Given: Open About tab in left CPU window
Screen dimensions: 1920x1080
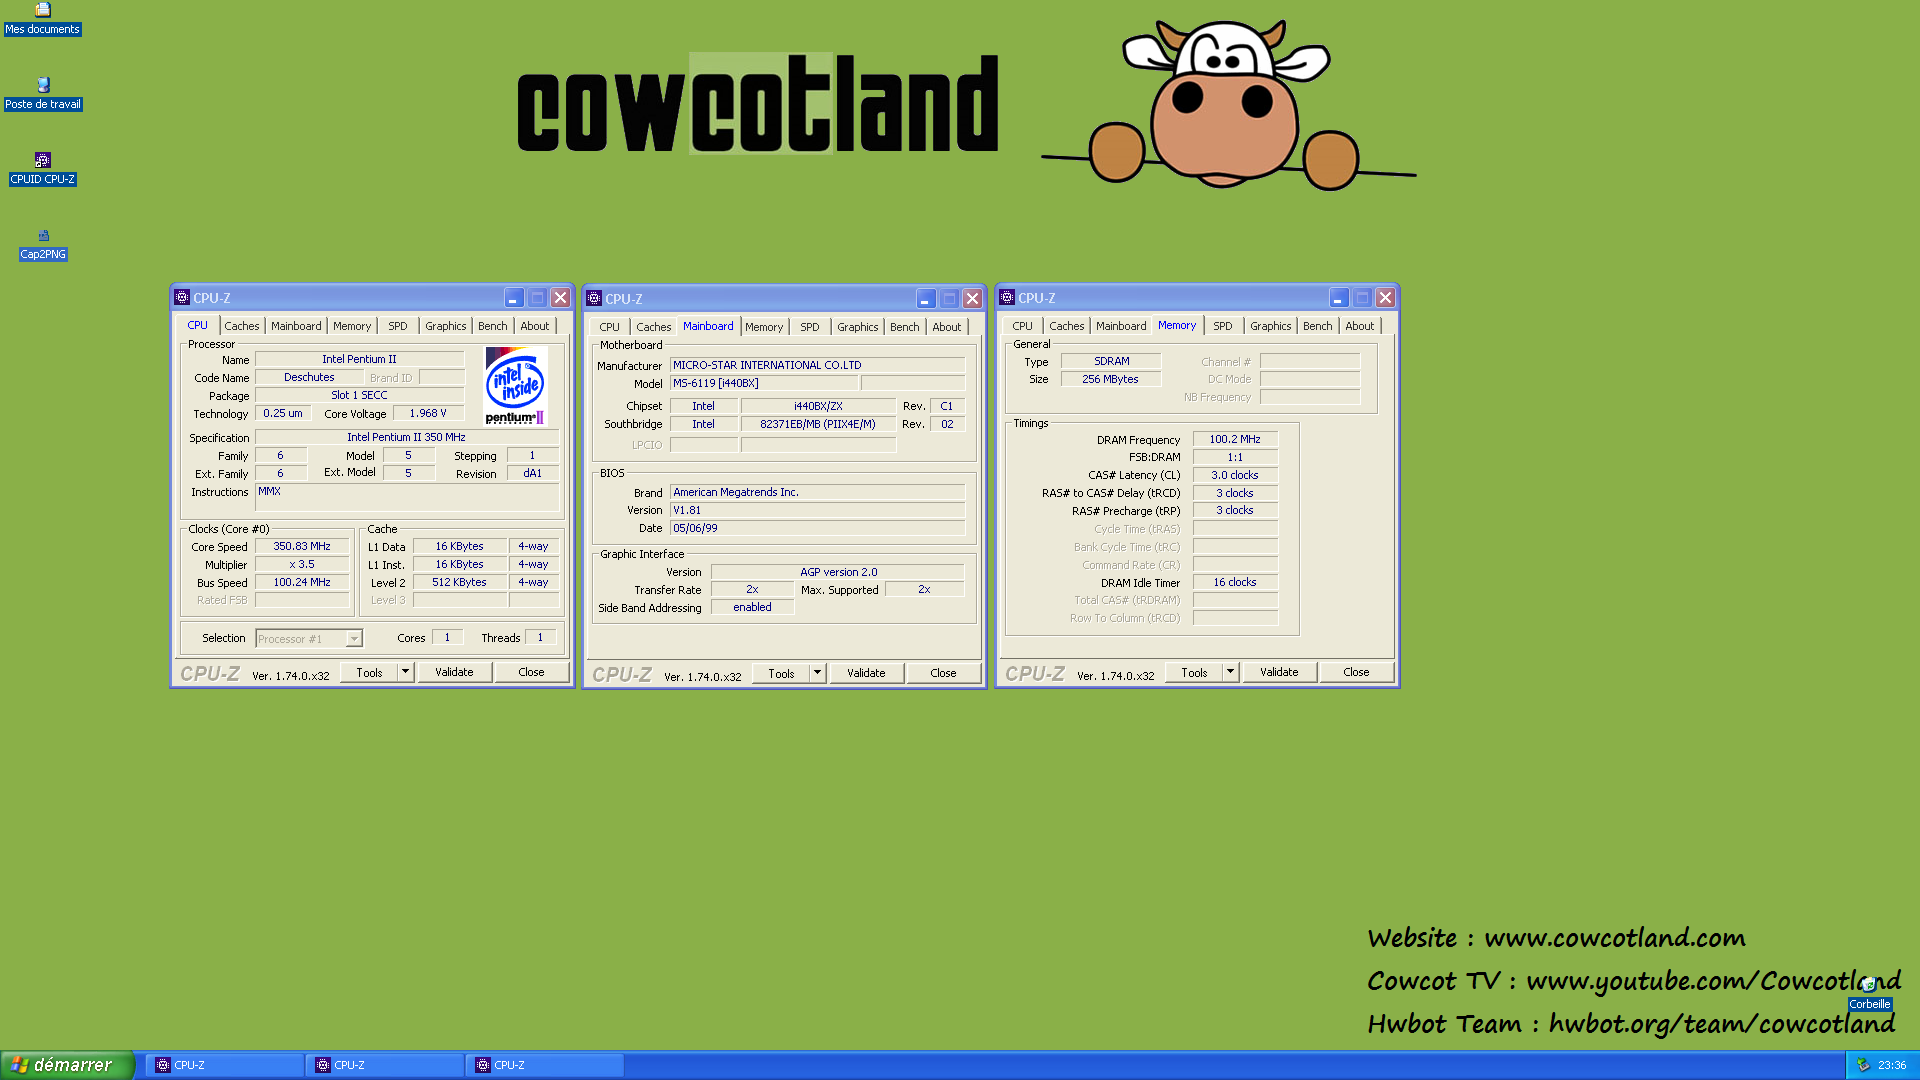Looking at the screenshot, I should coord(535,326).
